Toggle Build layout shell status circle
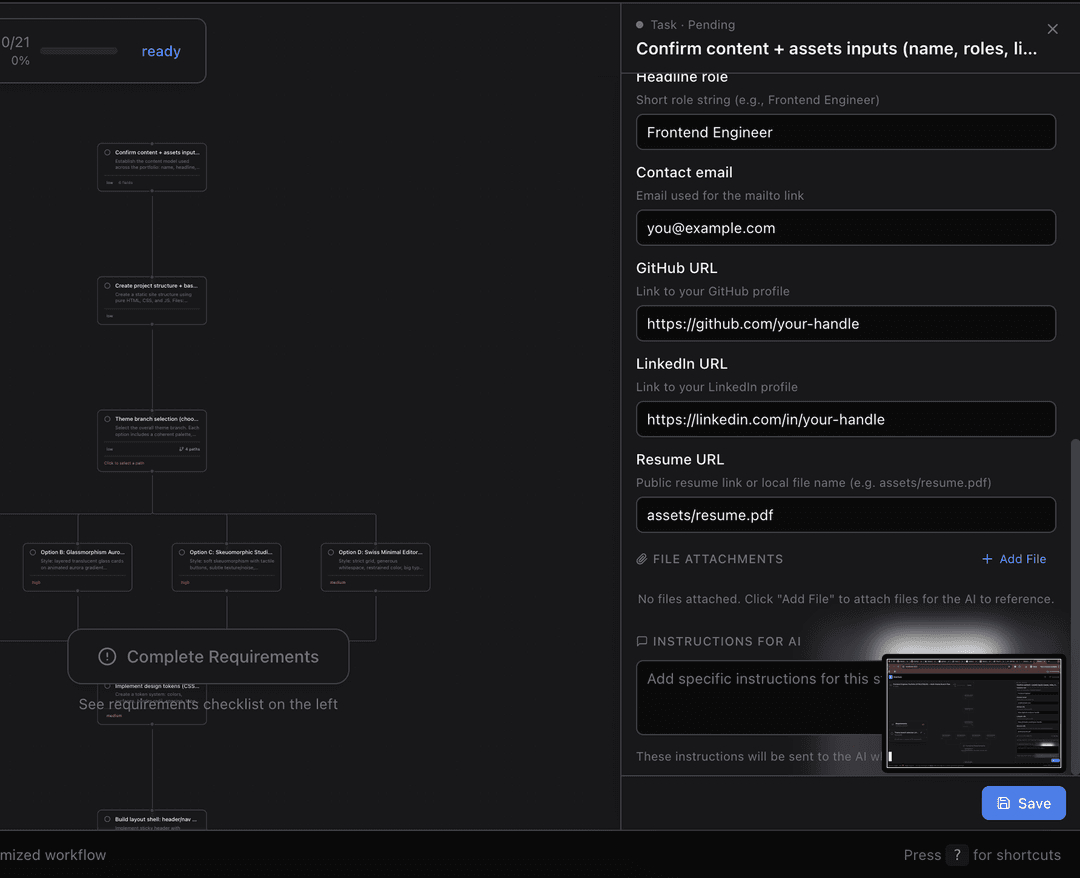This screenshot has width=1080, height=878. 107,819
